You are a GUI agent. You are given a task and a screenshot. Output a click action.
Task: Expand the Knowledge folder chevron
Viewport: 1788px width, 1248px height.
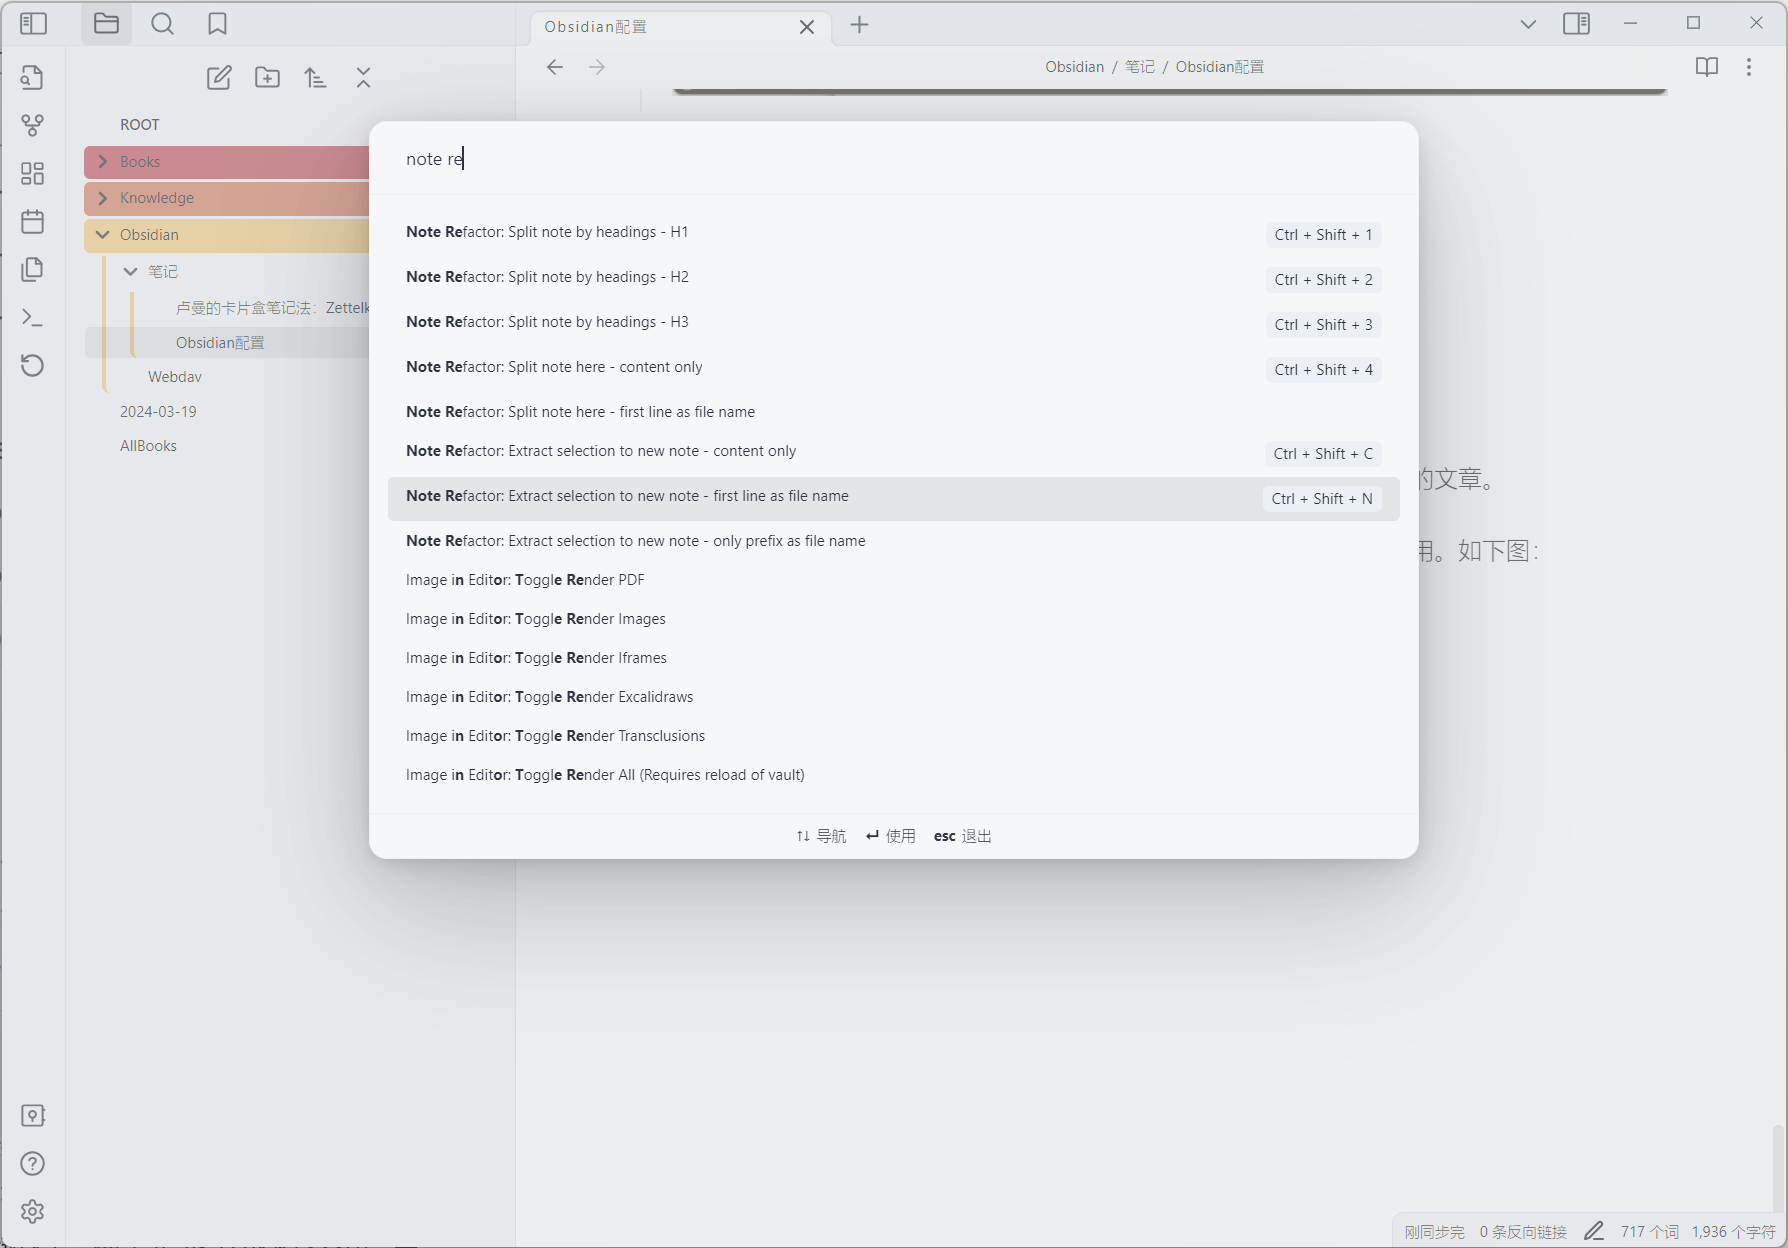102,198
